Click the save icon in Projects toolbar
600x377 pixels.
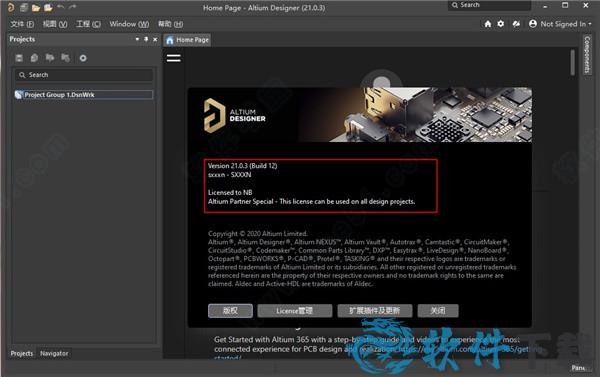tap(19, 58)
